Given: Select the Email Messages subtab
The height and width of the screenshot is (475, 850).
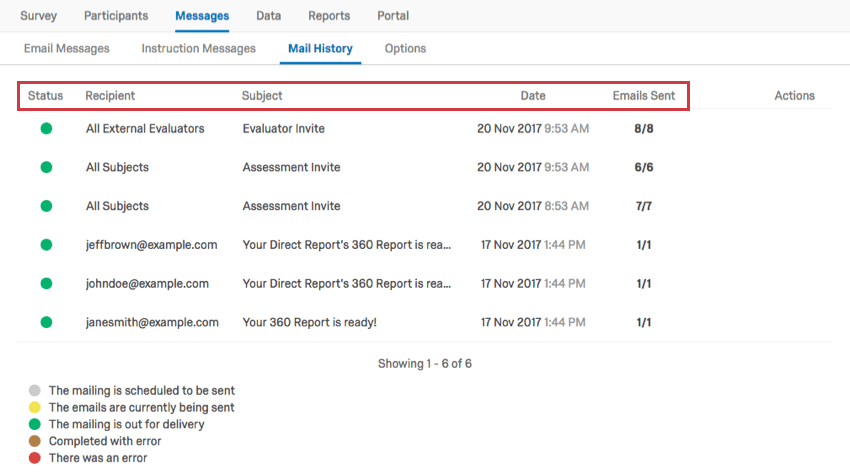Looking at the screenshot, I should (x=67, y=48).
